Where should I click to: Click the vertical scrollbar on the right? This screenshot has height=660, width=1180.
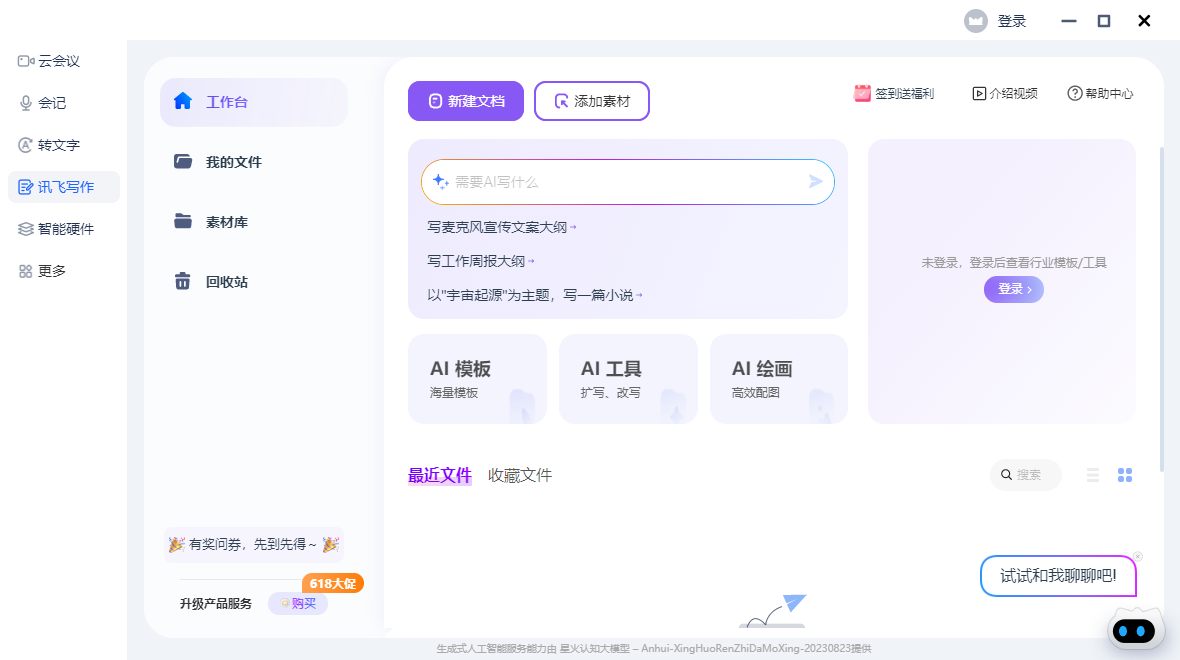(1162, 309)
